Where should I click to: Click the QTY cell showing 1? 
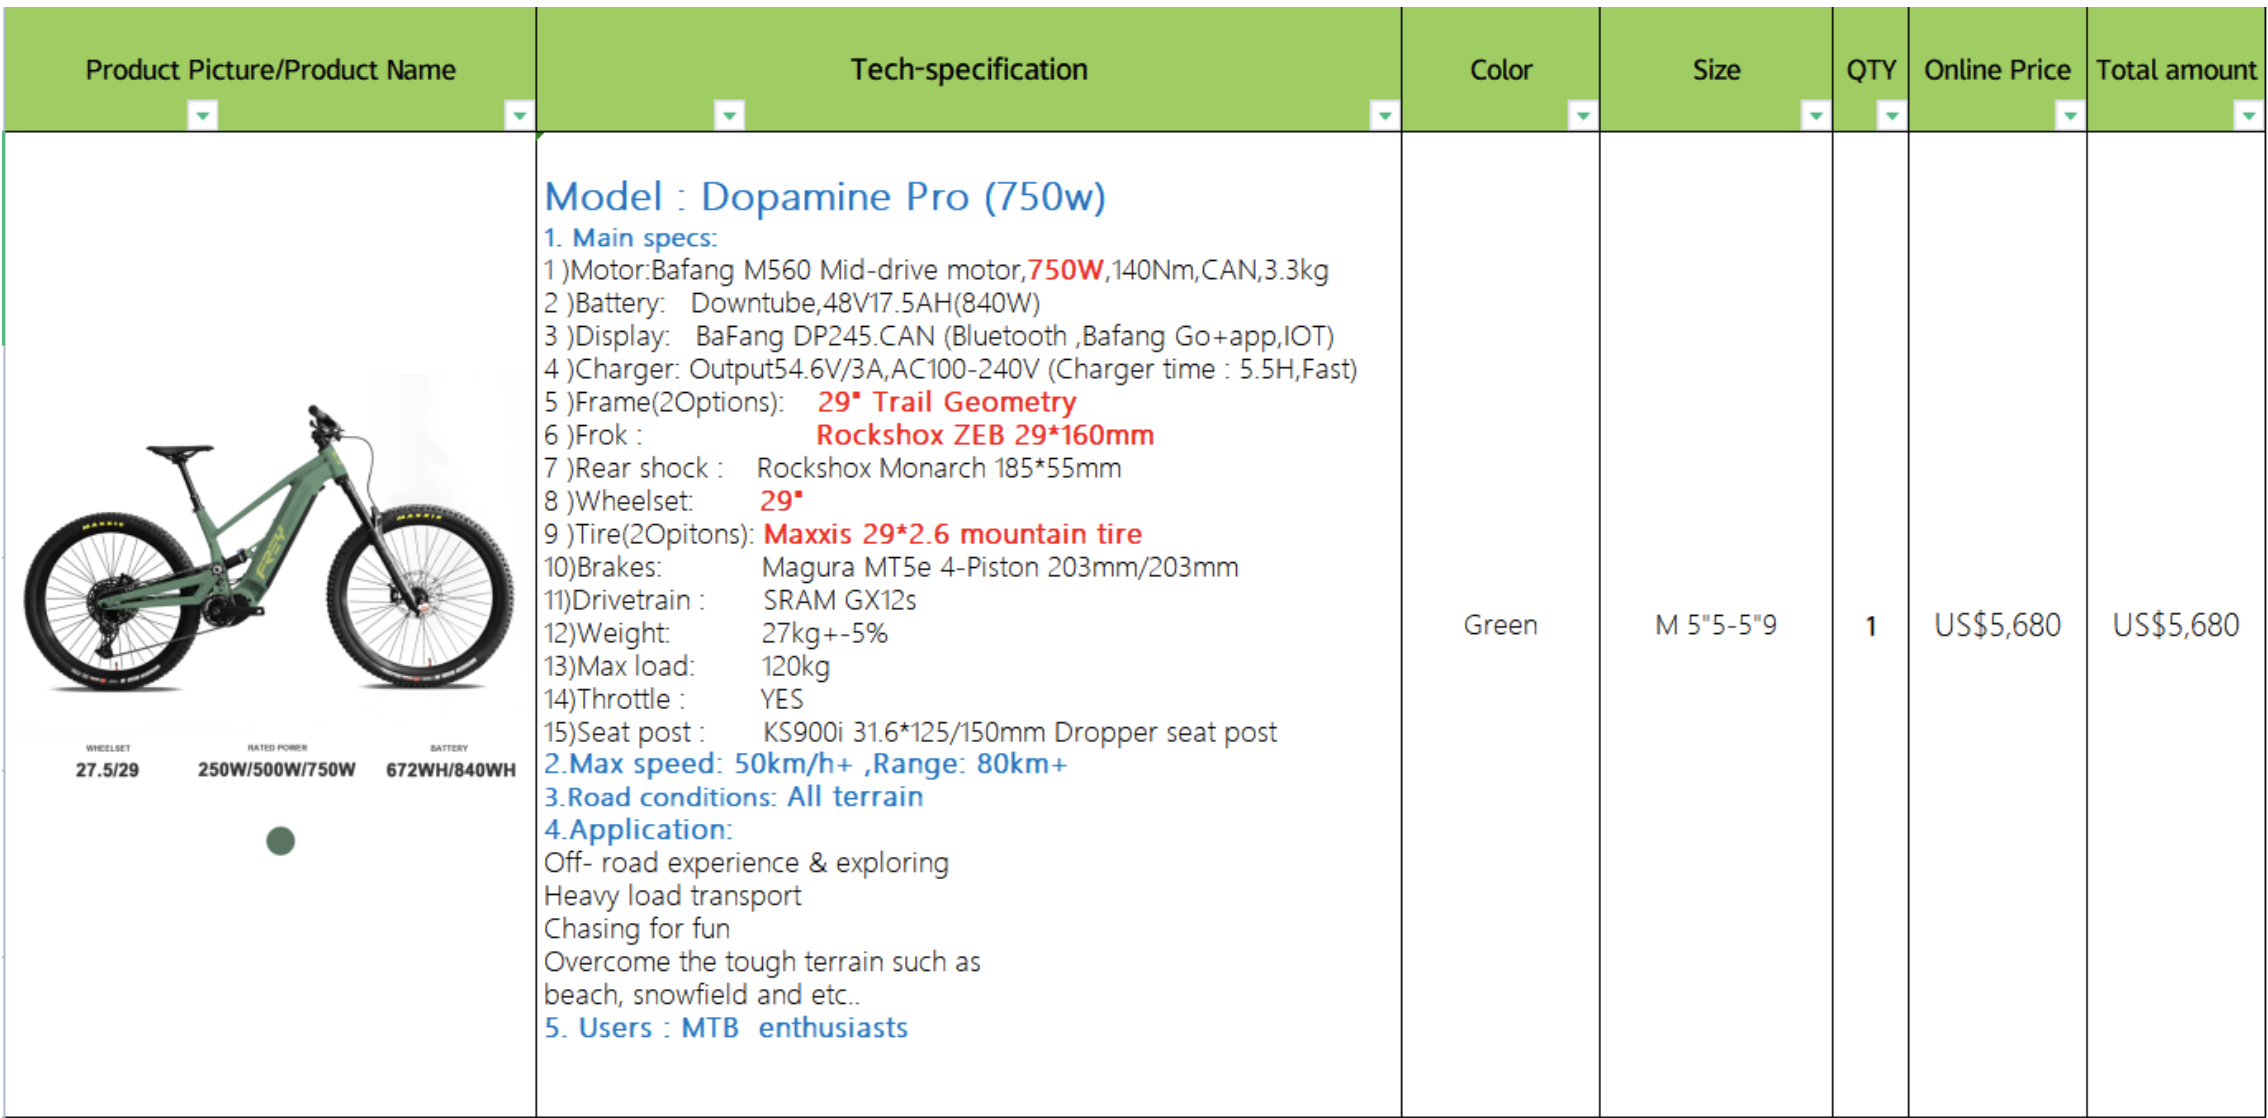tap(1871, 626)
